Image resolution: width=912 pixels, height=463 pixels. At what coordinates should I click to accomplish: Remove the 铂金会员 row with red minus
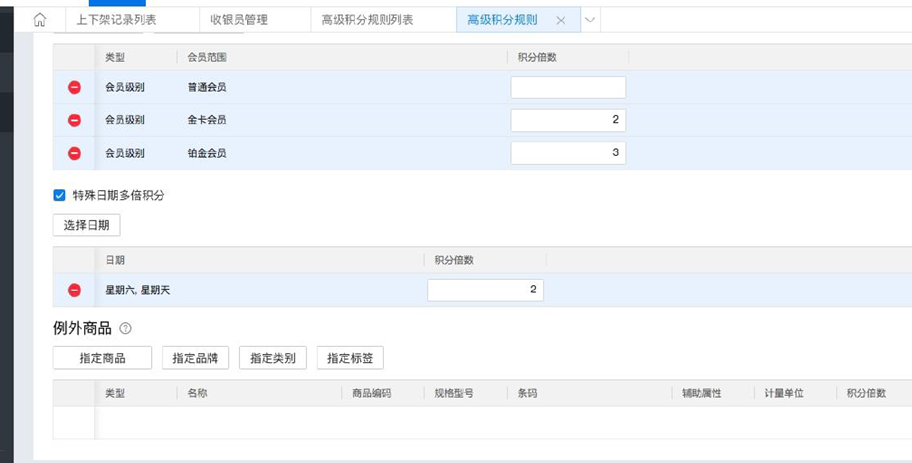coord(74,153)
